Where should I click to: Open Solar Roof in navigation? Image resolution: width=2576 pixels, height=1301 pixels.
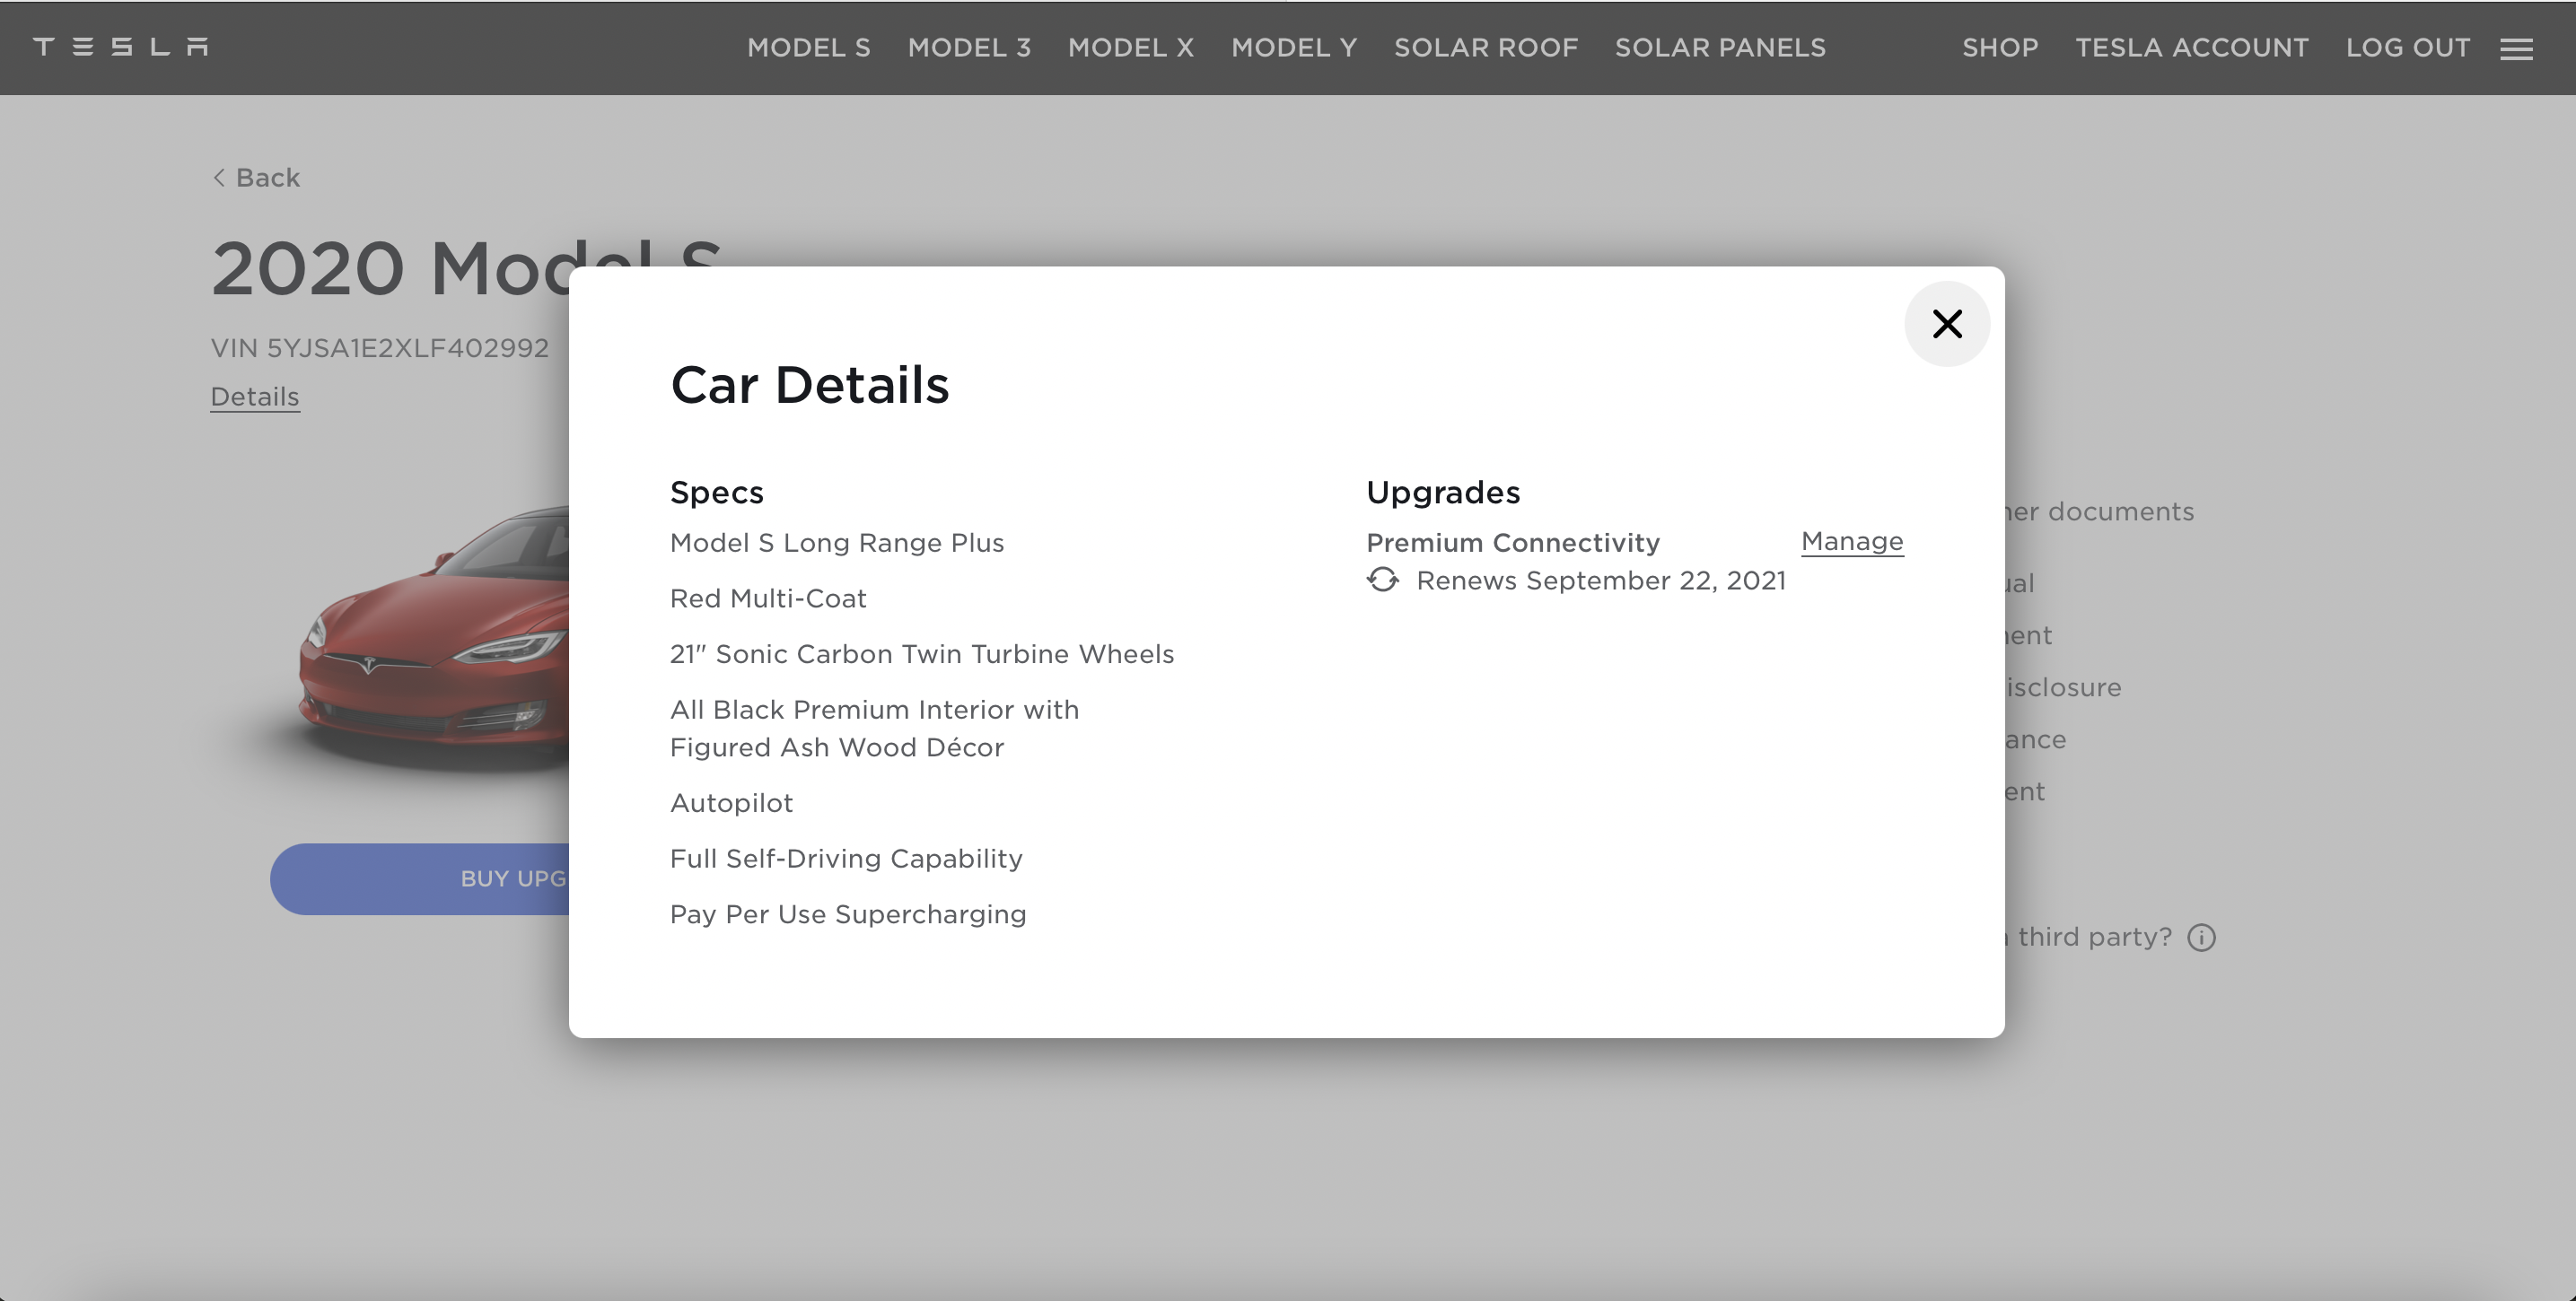click(1485, 48)
